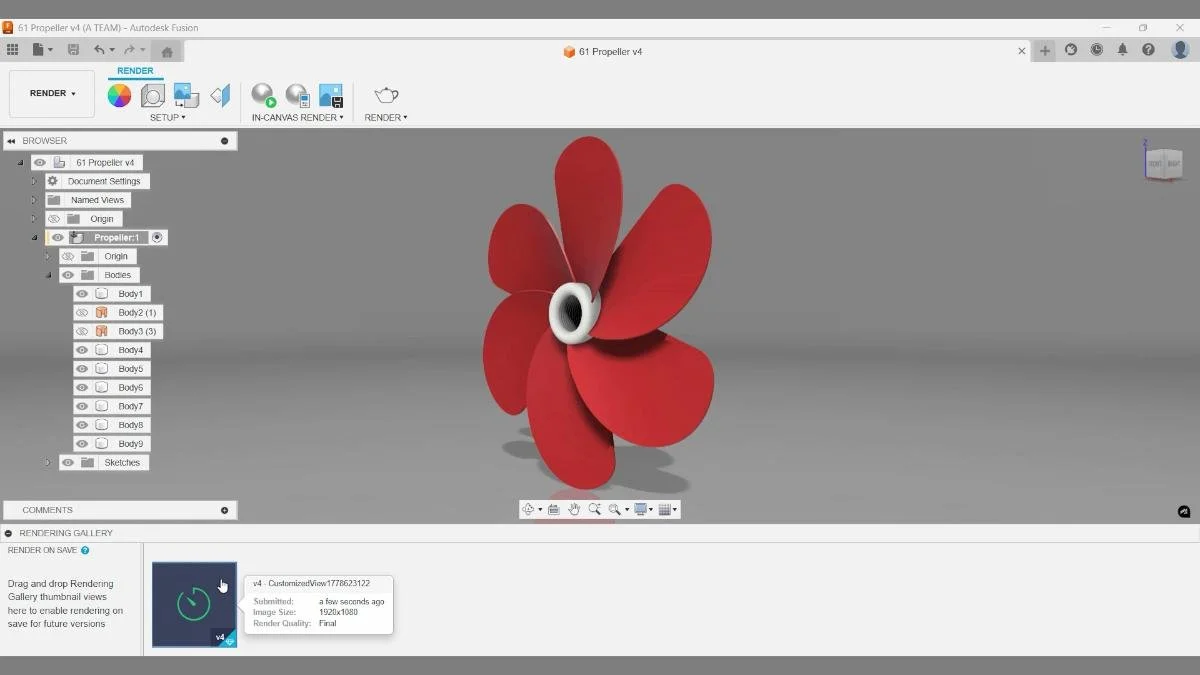
Task: Open Scene Settings in the Setup group
Action: [x=152, y=95]
